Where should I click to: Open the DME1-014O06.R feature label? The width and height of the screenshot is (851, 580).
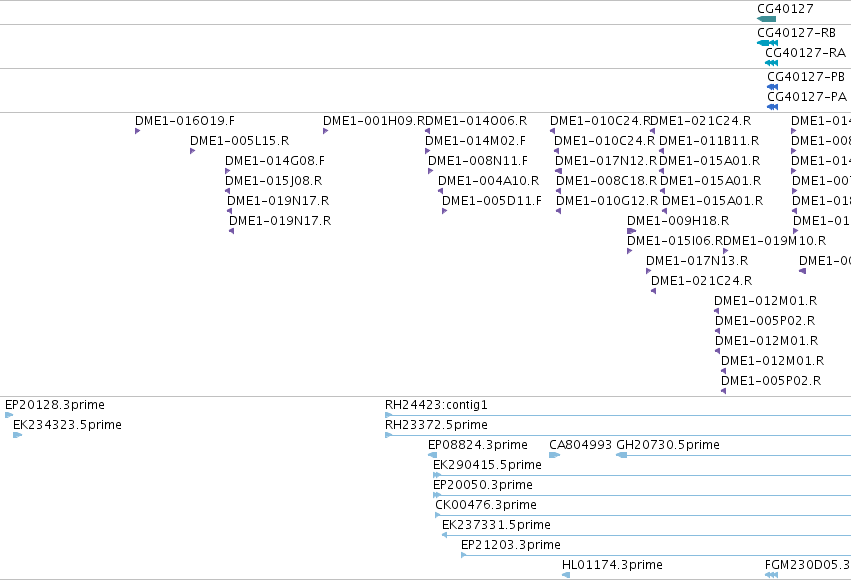pyautogui.click(x=476, y=120)
